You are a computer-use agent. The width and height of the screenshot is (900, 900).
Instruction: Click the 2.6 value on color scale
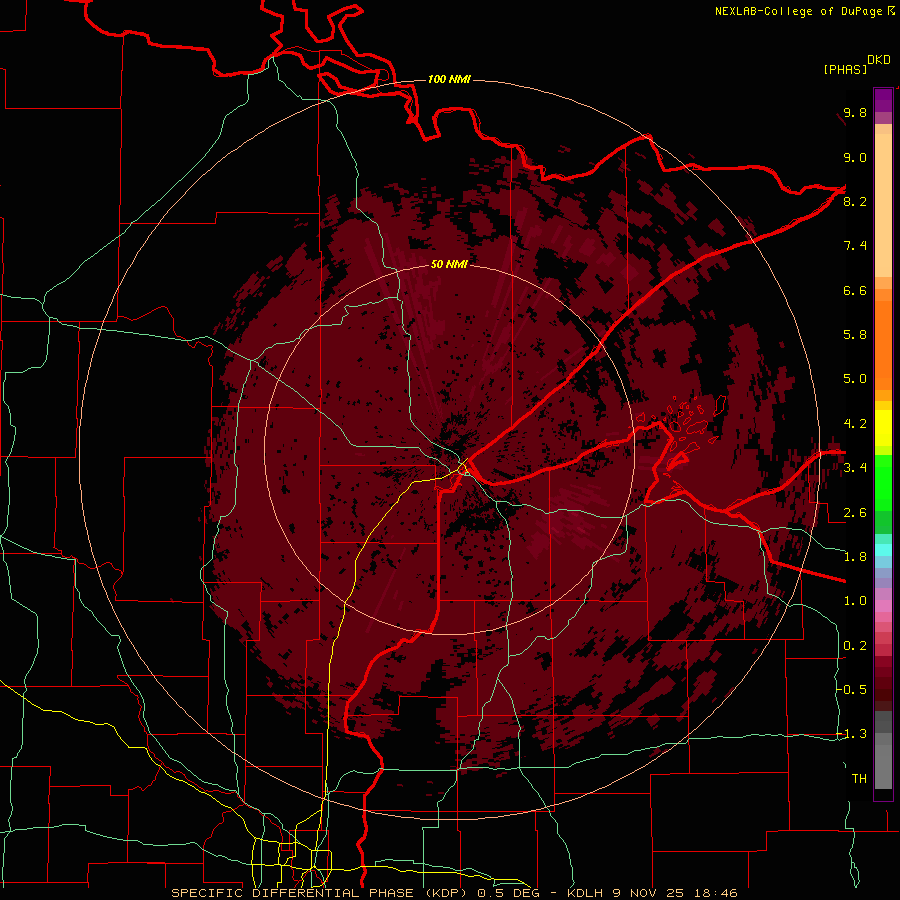point(855,513)
